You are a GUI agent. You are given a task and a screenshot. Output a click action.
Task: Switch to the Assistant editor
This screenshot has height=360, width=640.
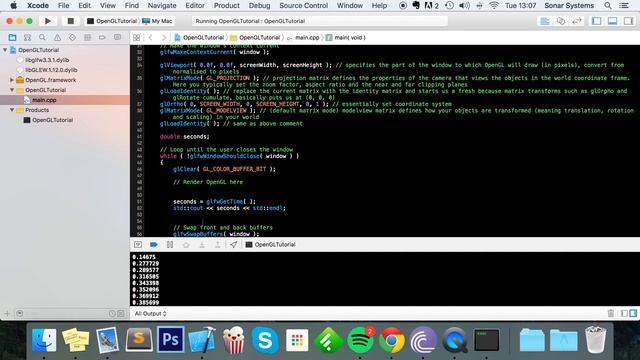click(561, 21)
